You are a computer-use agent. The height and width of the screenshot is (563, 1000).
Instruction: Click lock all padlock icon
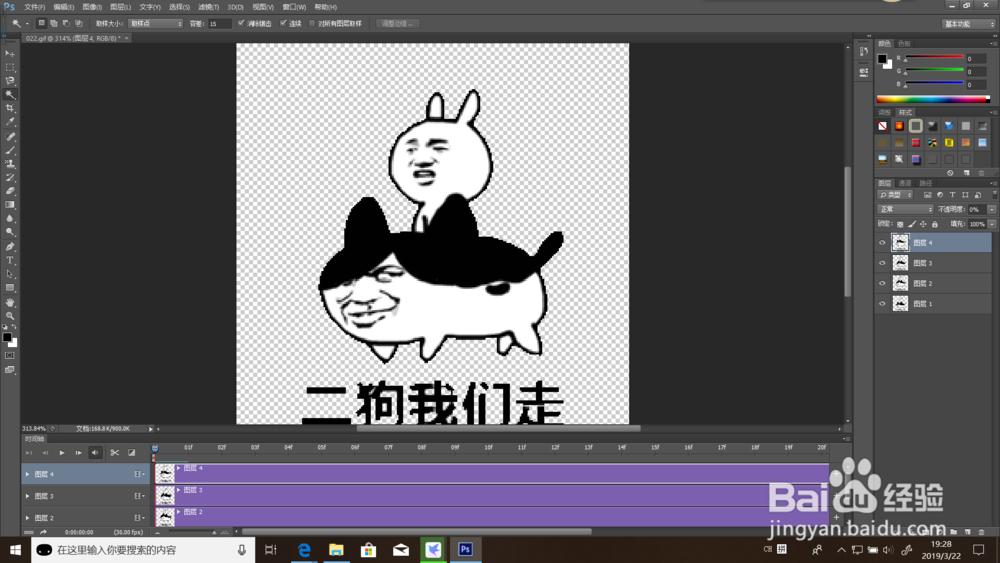click(x=935, y=224)
